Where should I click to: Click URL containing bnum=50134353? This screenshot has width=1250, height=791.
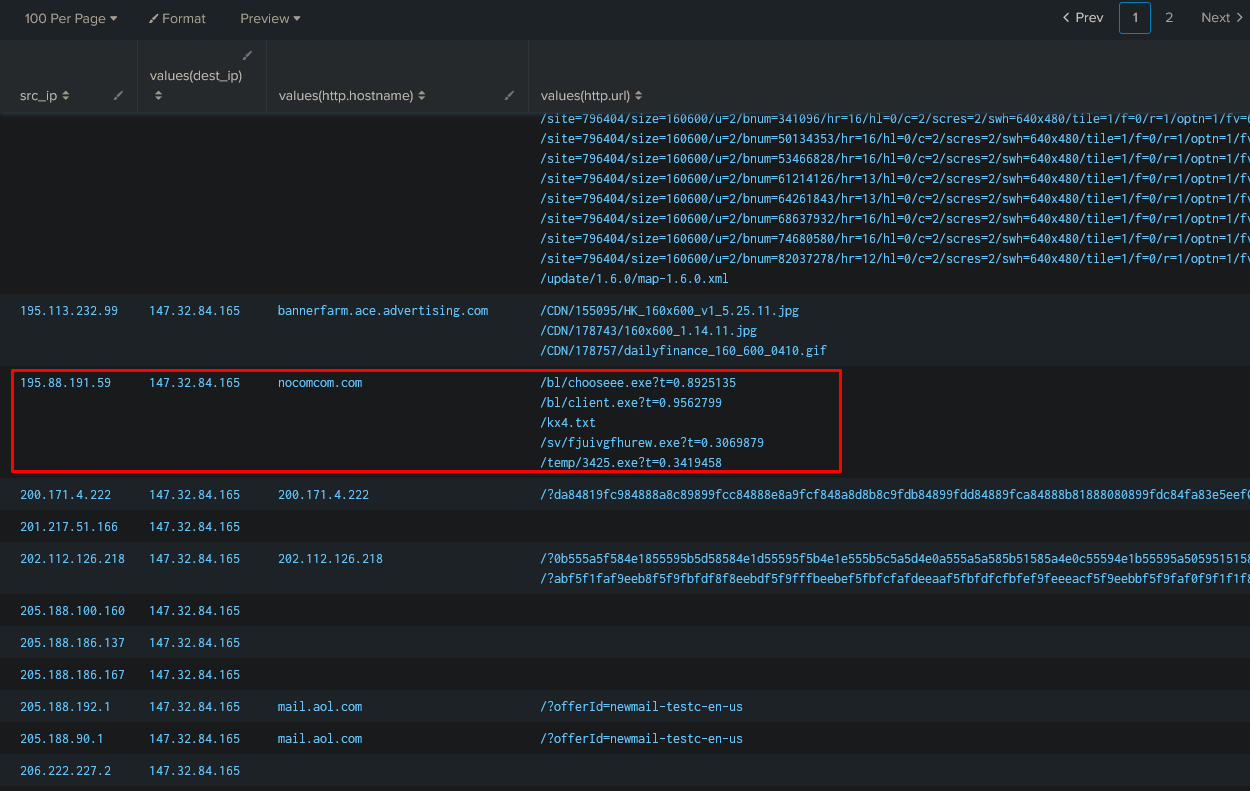click(x=895, y=139)
